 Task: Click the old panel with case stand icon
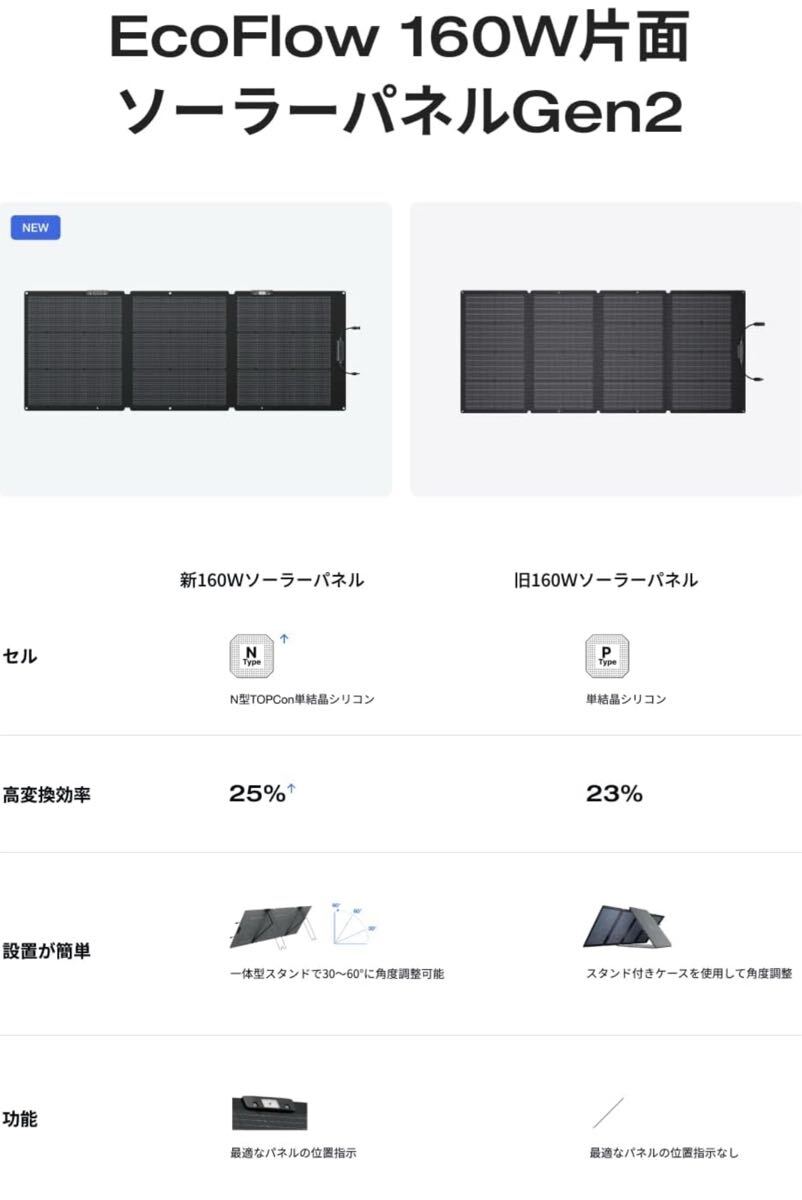coord(631,926)
